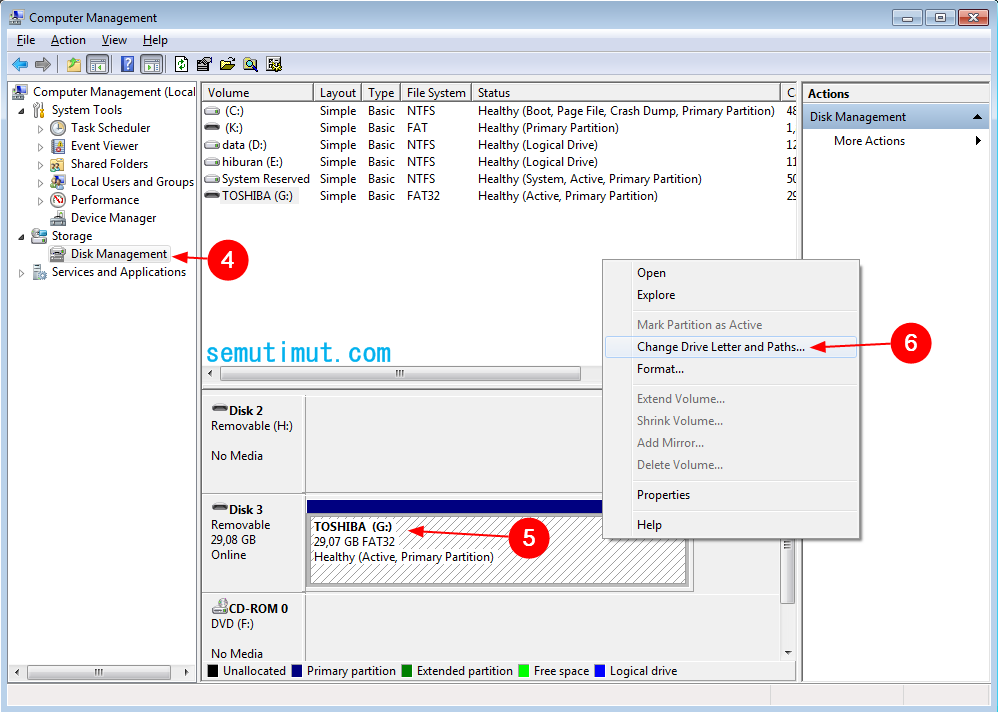Choose Change Drive Letter and Paths
The height and width of the screenshot is (712, 998).
coord(731,347)
